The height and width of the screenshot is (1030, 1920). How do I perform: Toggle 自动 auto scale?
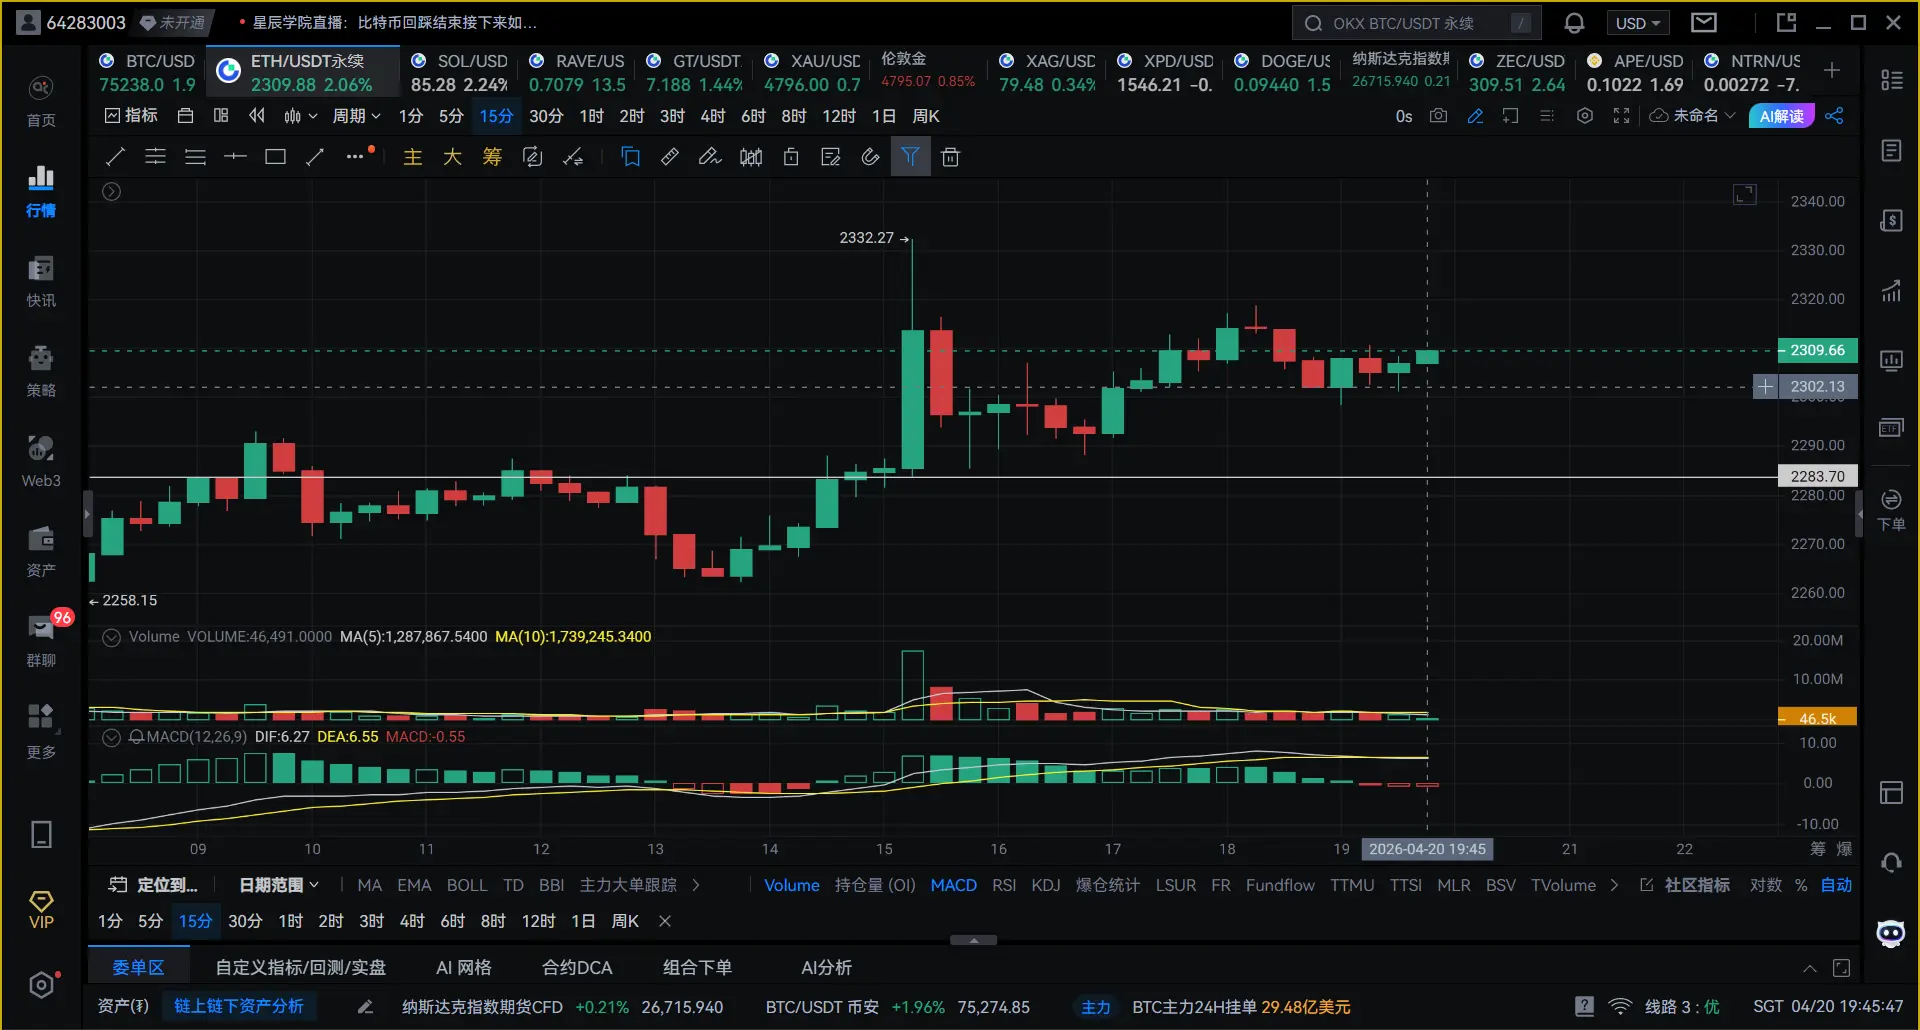point(1836,885)
